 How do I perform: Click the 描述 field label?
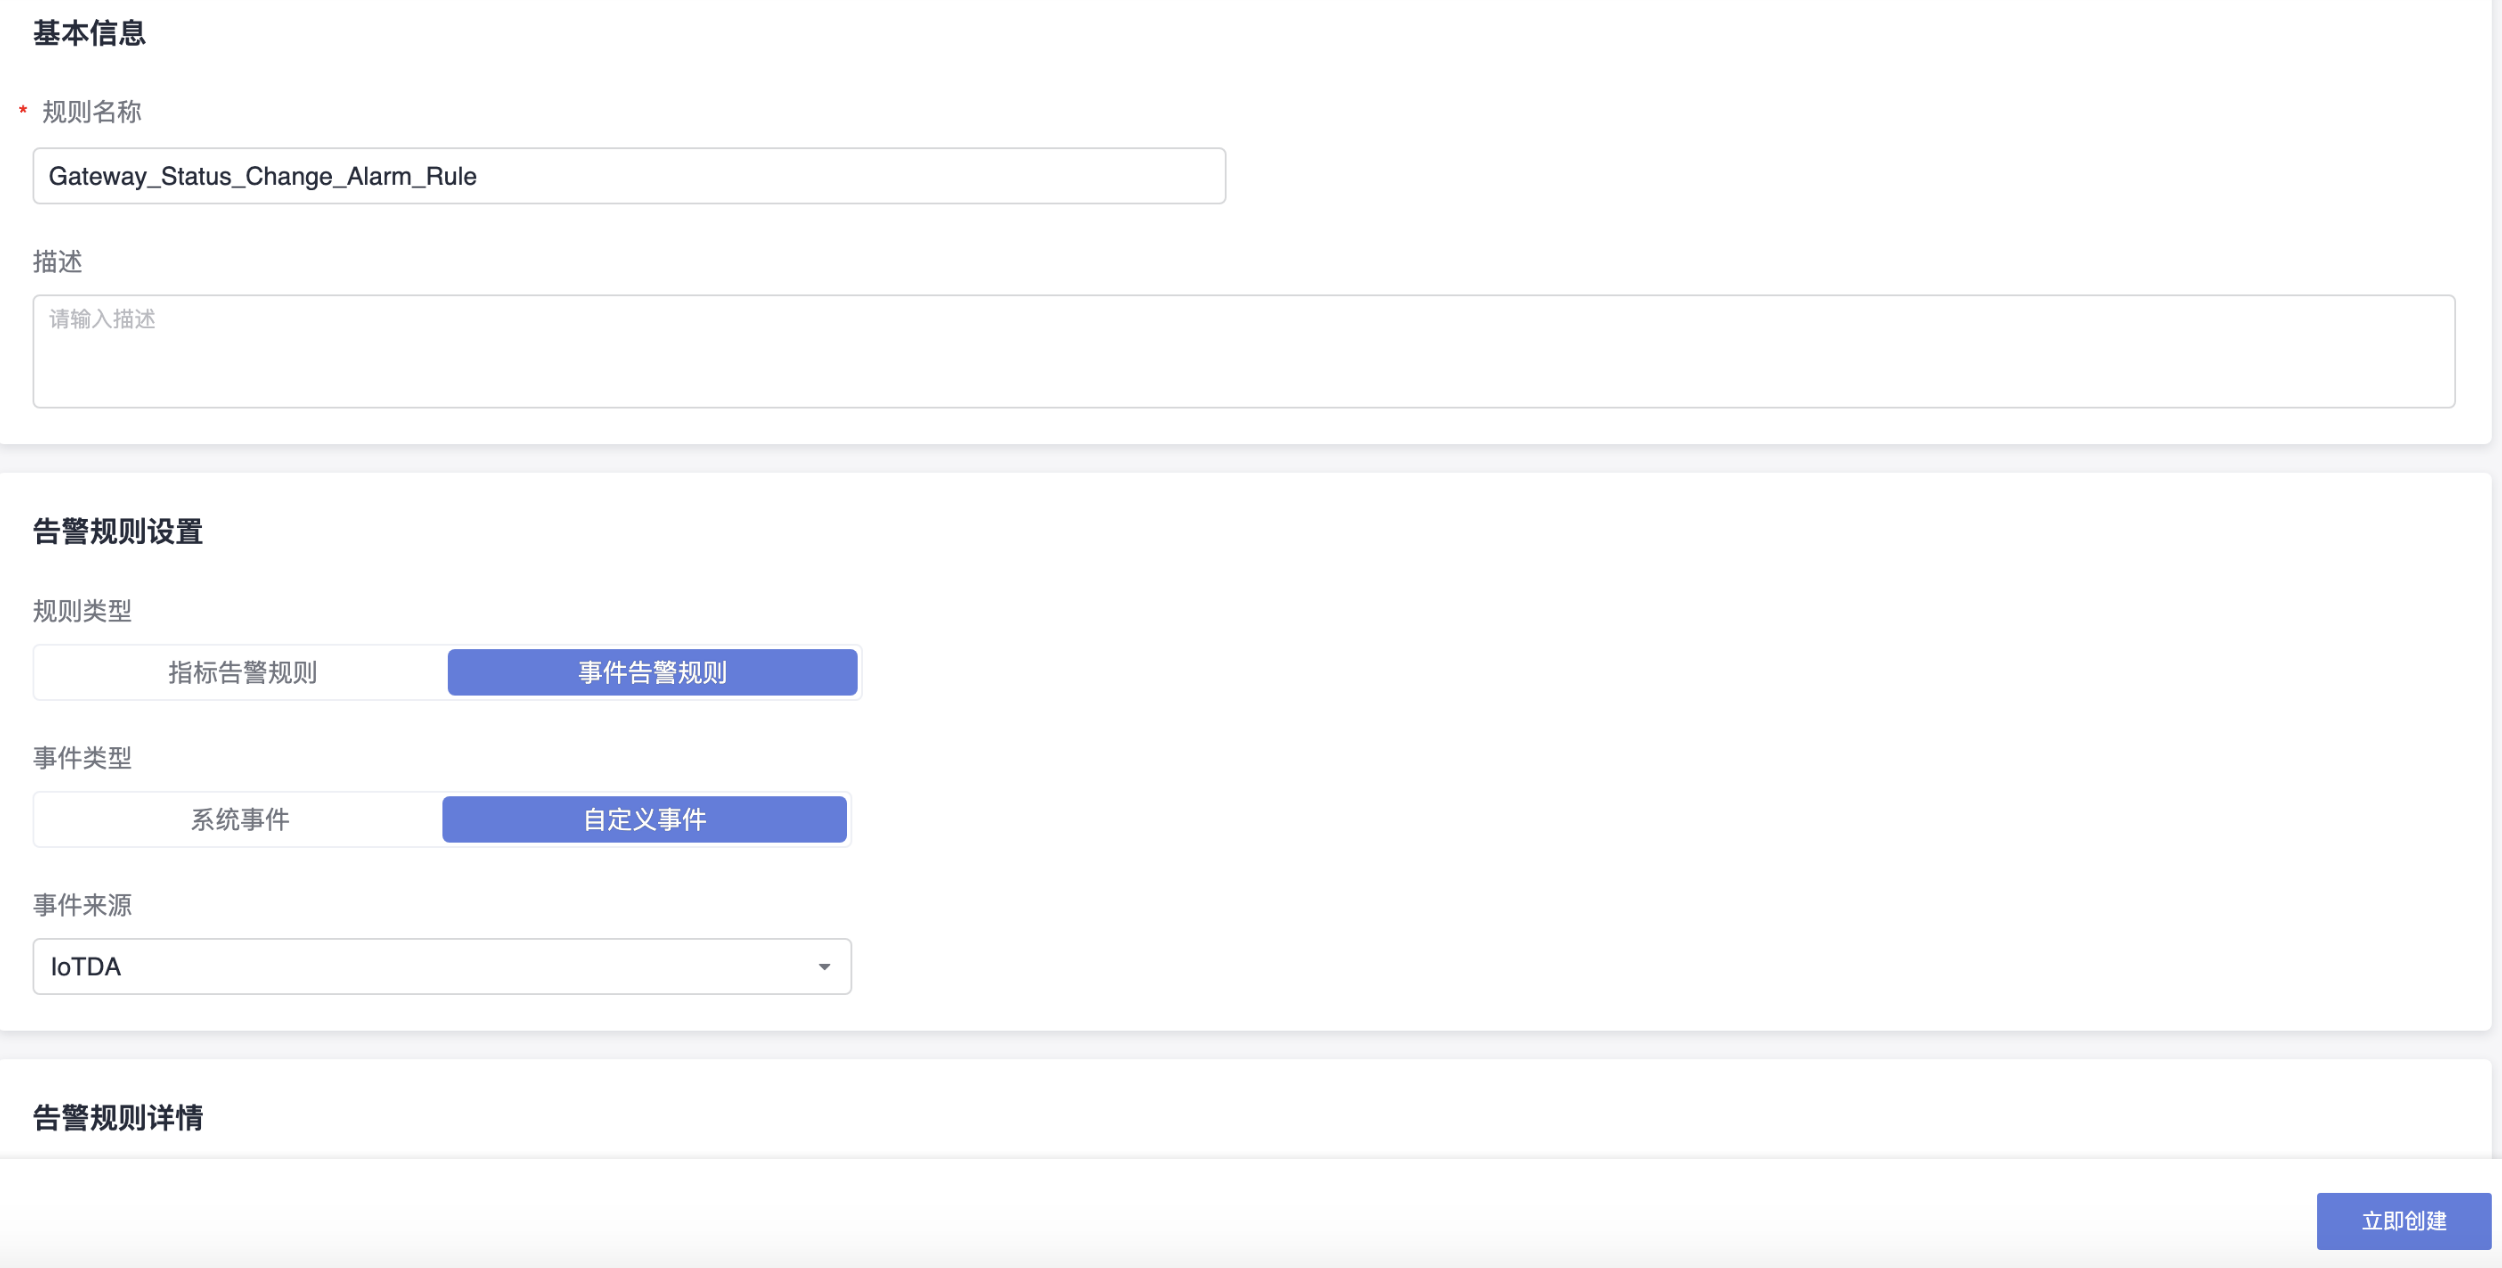coord(57,262)
